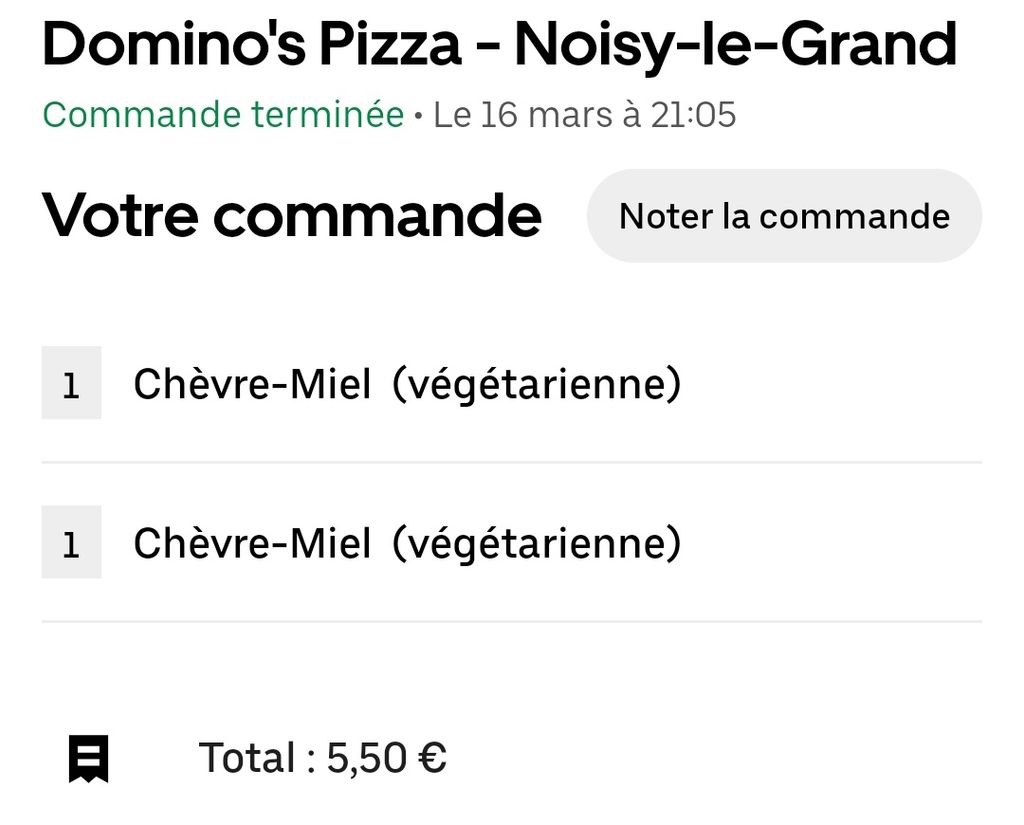Viewport: 1024px width, 825px height.
Task: Click Noisy-le-Grand in the title
Action: [735, 44]
